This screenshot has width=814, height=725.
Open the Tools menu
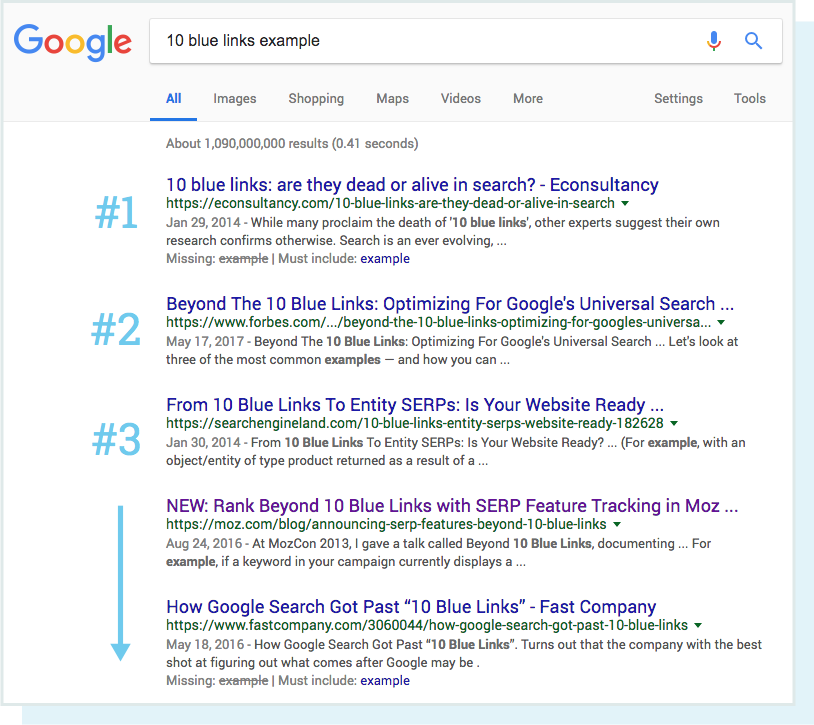(750, 98)
